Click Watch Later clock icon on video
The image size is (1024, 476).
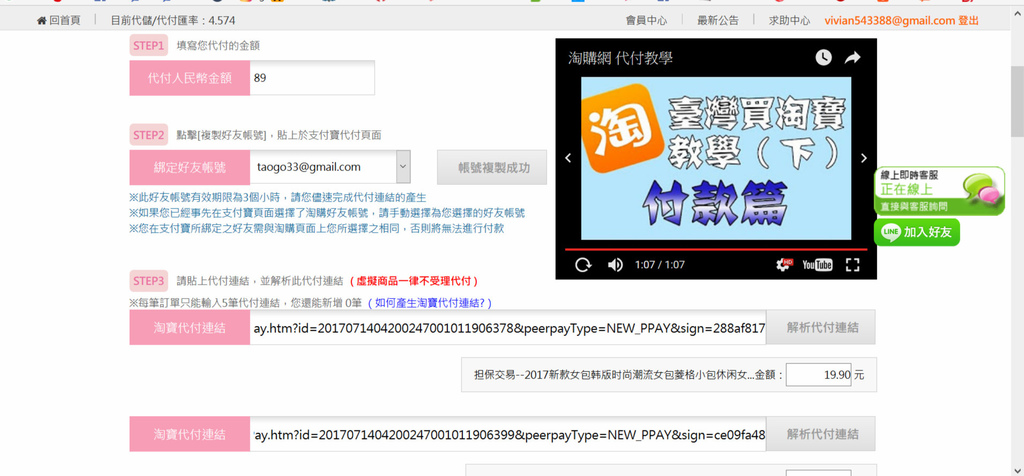click(x=824, y=57)
